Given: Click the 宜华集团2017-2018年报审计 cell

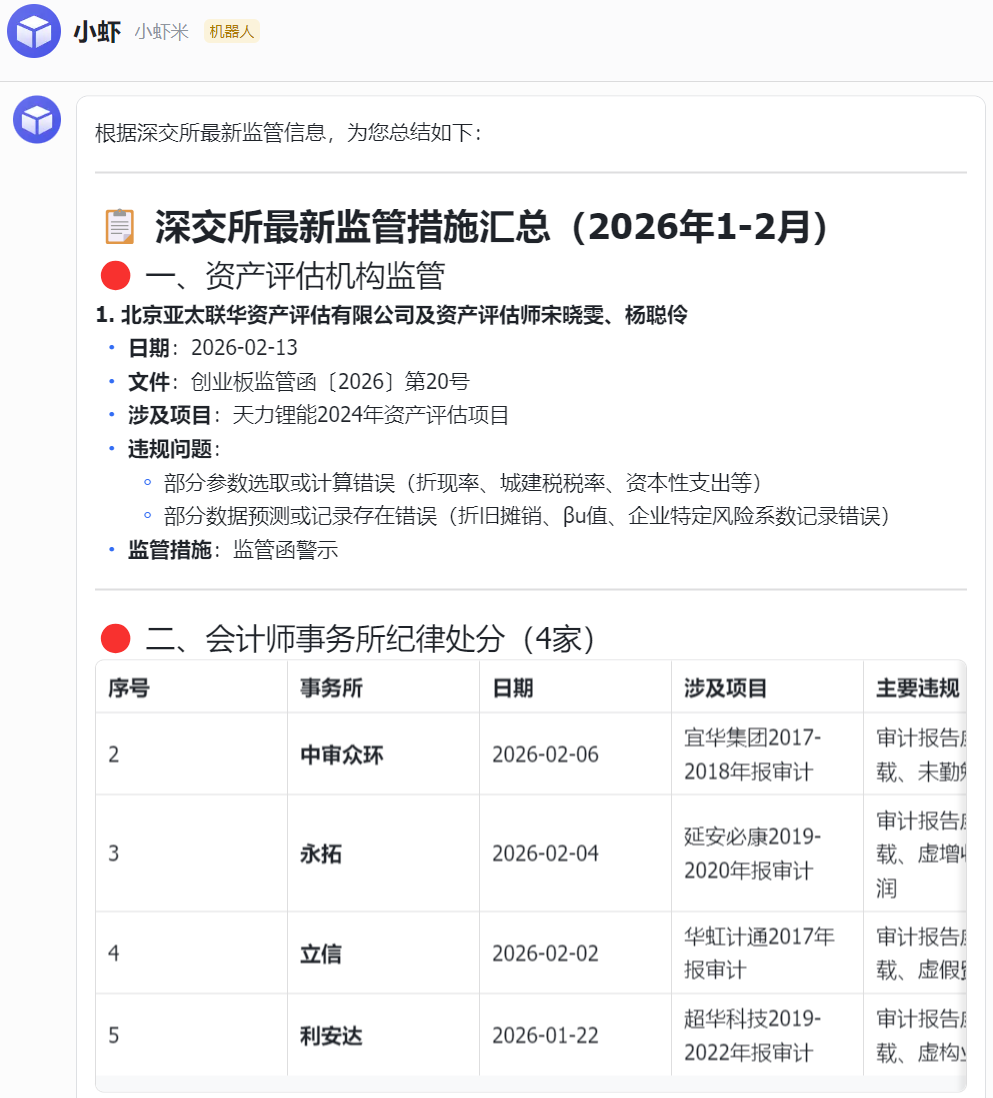Looking at the screenshot, I should pyautogui.click(x=767, y=754).
